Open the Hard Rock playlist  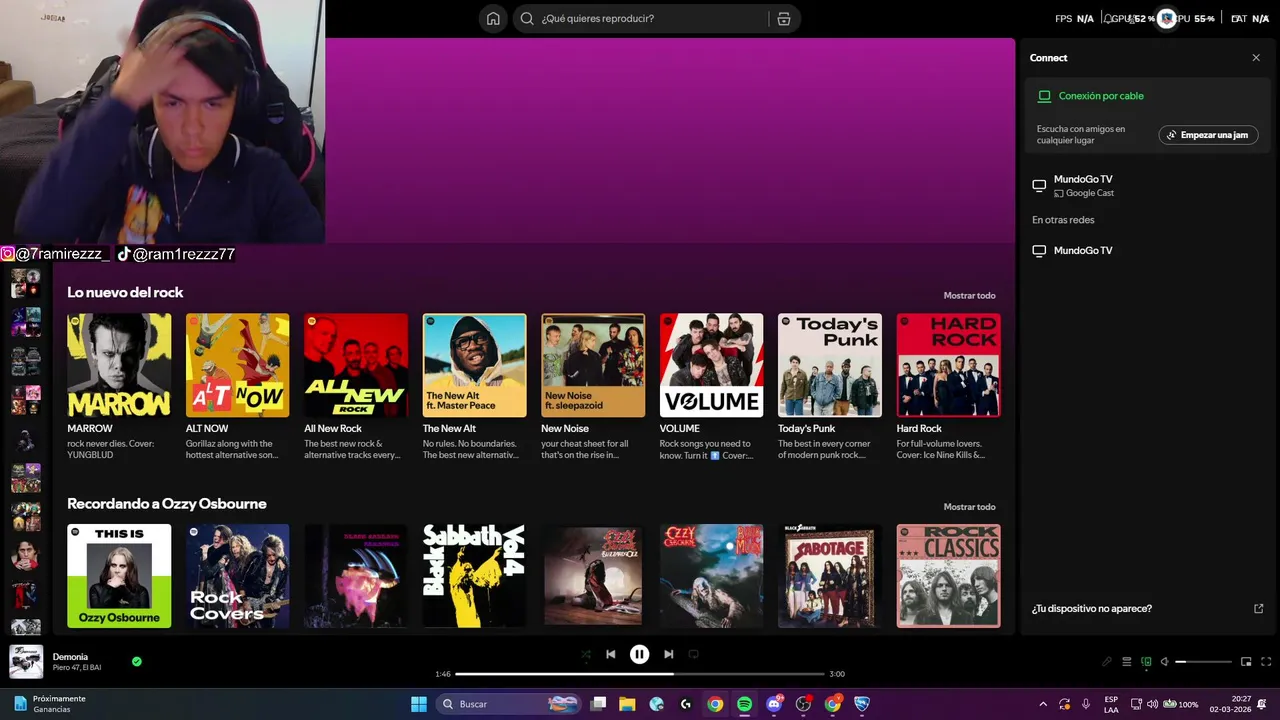coord(948,387)
